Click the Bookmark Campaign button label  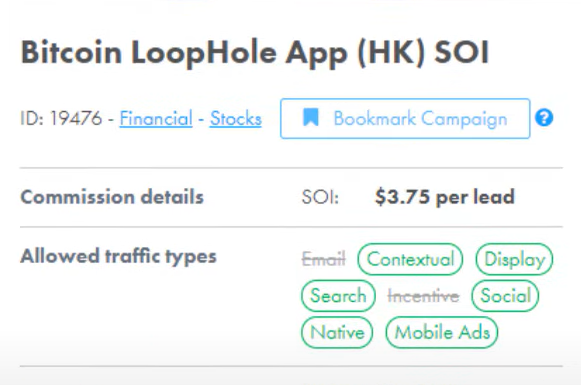pyautogui.click(x=420, y=119)
